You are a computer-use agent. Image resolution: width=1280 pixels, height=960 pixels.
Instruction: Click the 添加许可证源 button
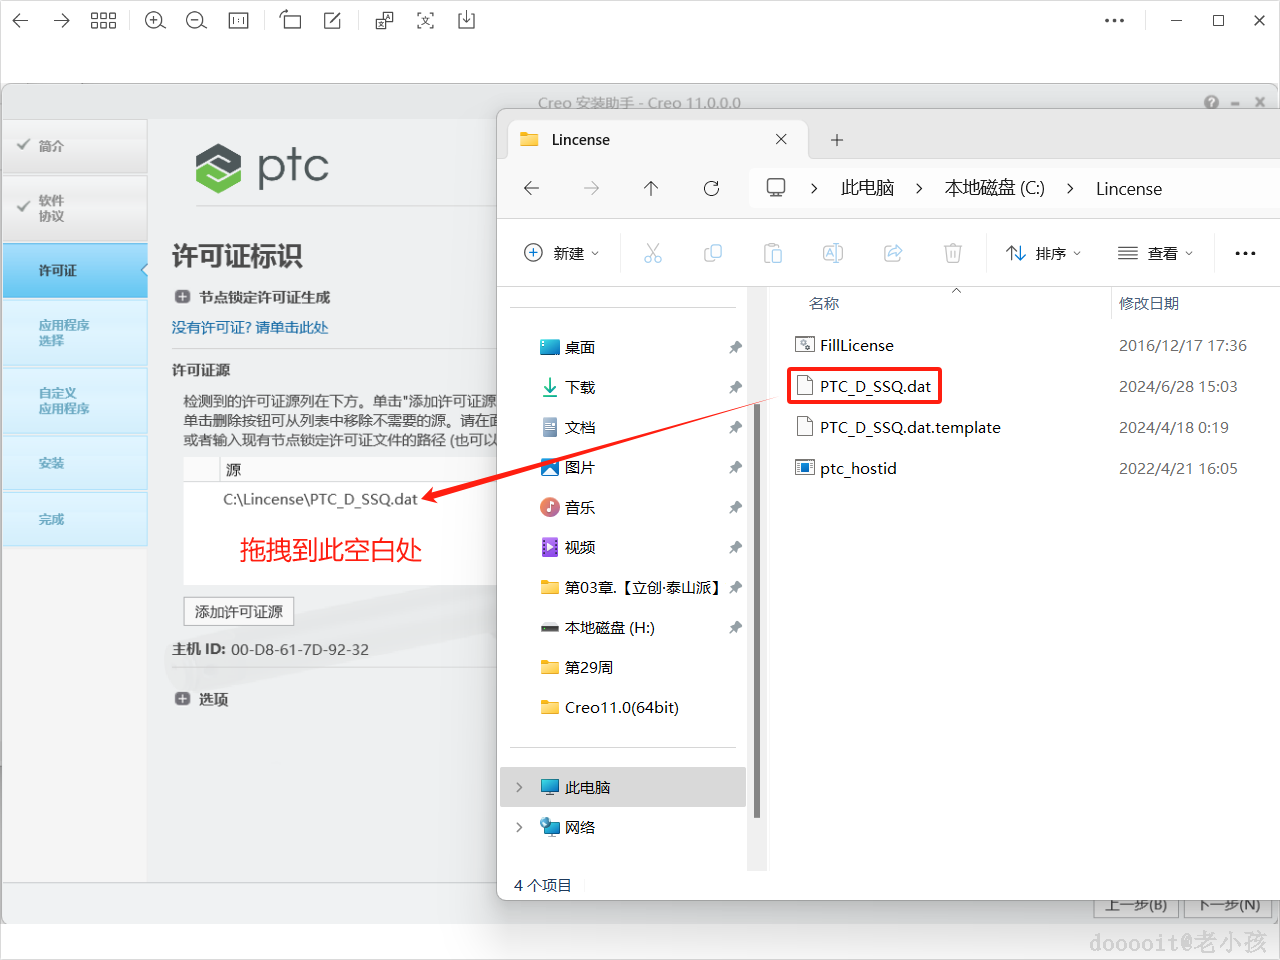click(x=239, y=611)
